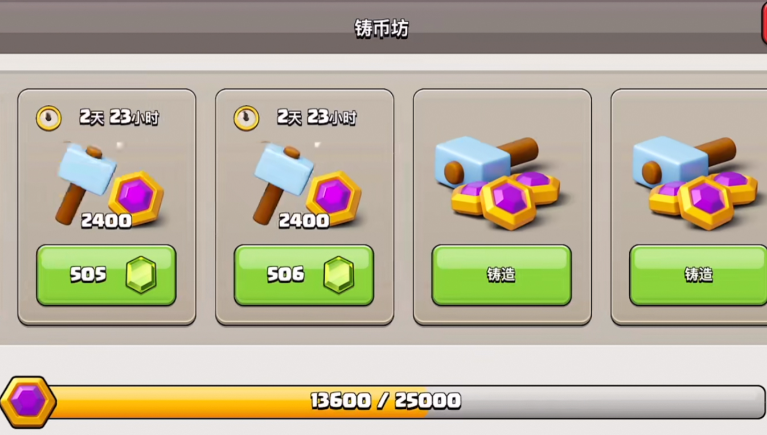Click the second card's 2天 23小时 timer text
Screen dimensions: 767x435
(x=316, y=117)
